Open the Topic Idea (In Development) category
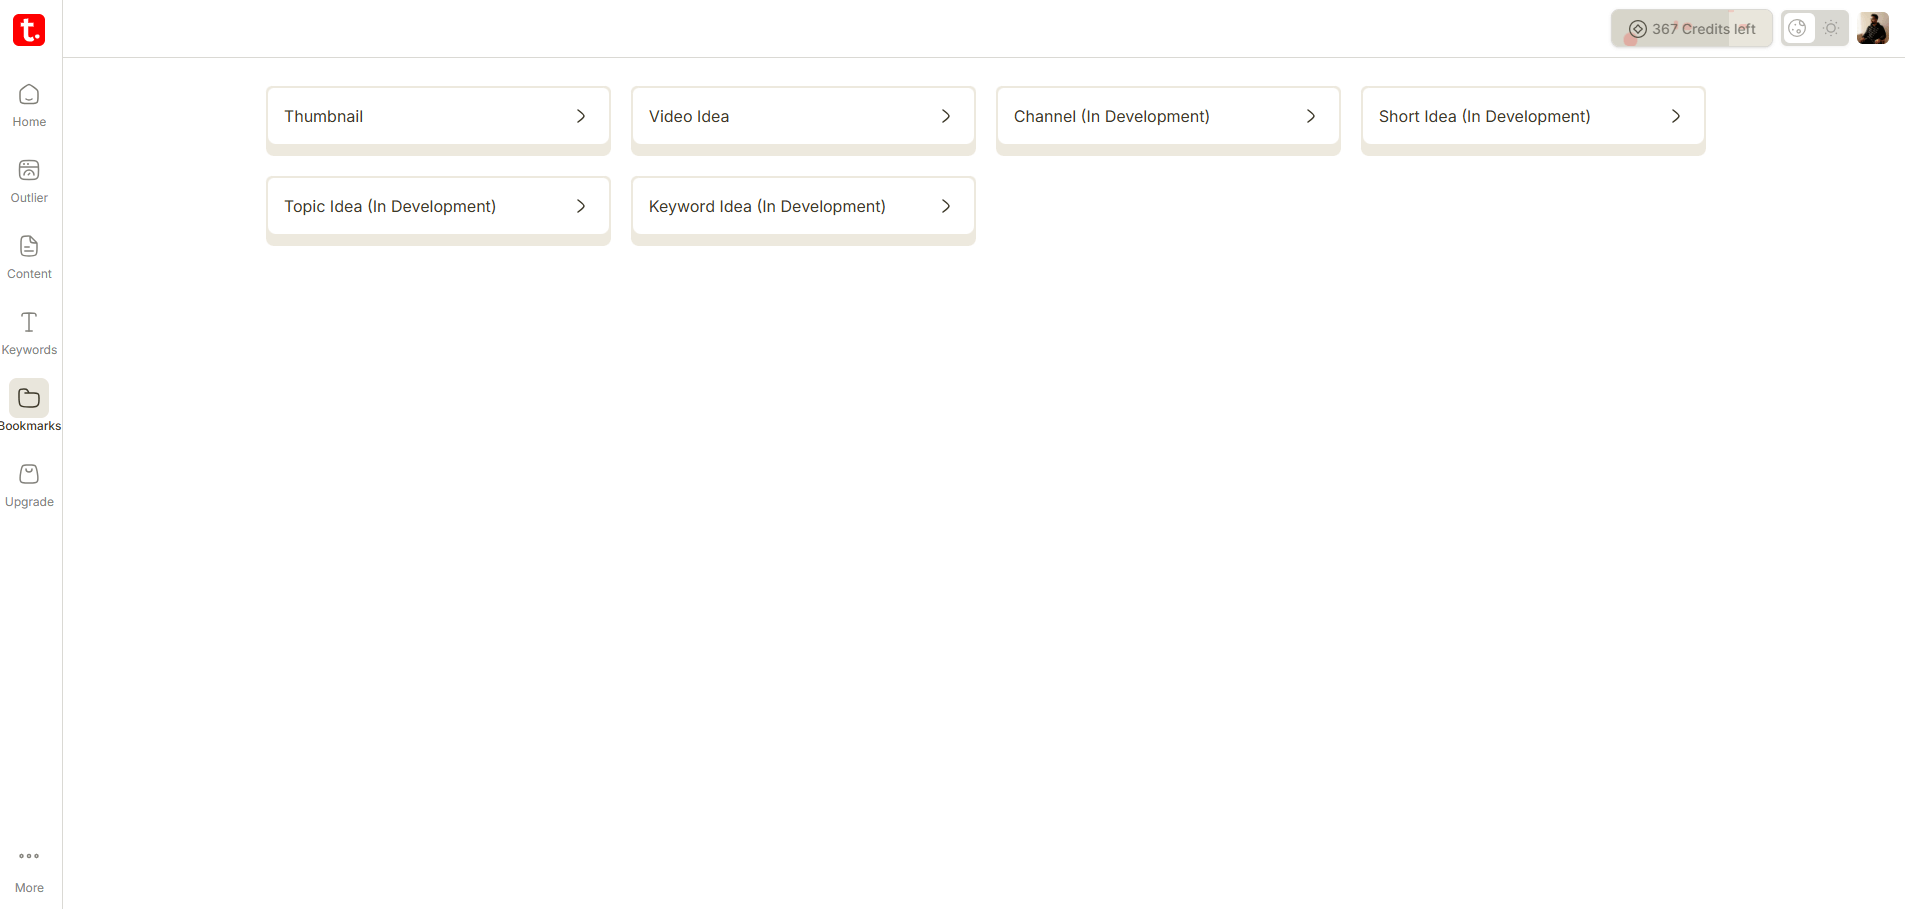1905x909 pixels. 390,207
